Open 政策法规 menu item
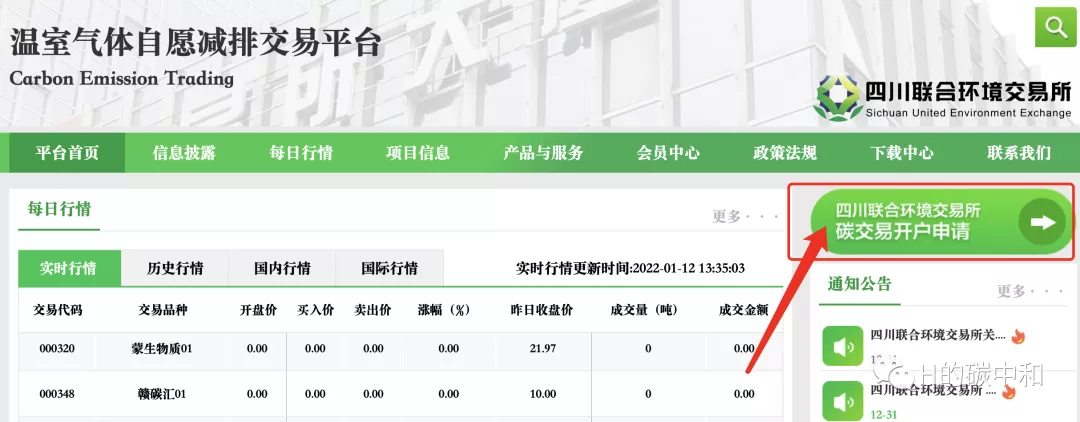 coord(785,152)
